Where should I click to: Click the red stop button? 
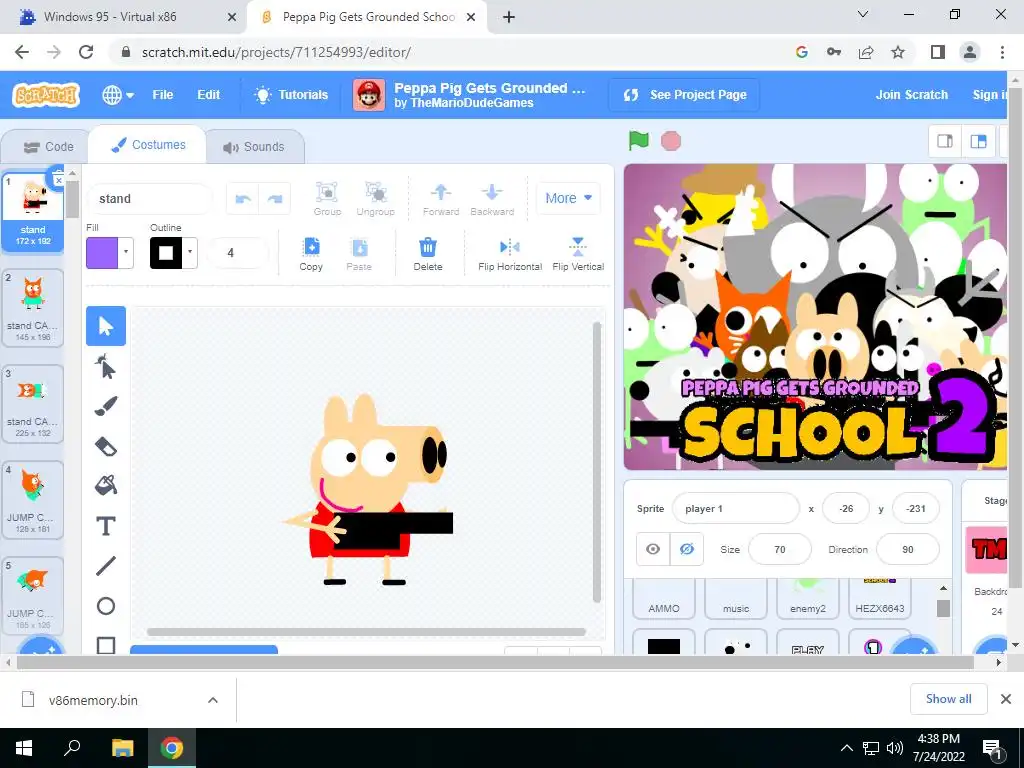point(671,141)
